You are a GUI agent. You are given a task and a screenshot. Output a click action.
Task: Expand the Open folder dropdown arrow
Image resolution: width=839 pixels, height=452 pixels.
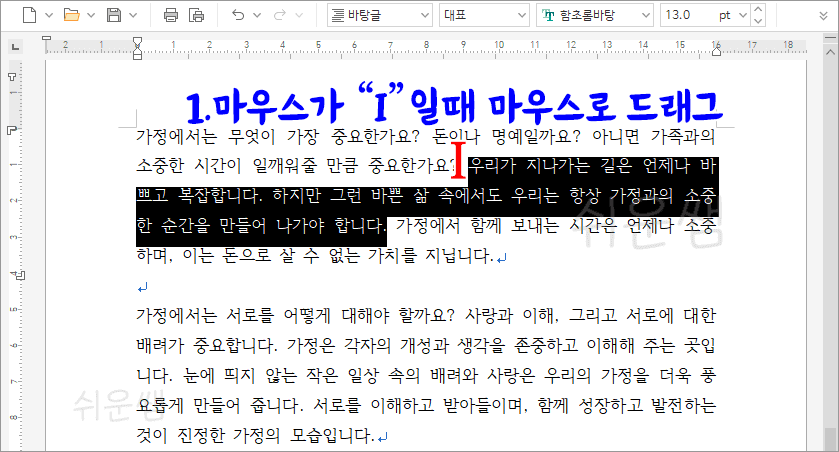click(91, 15)
